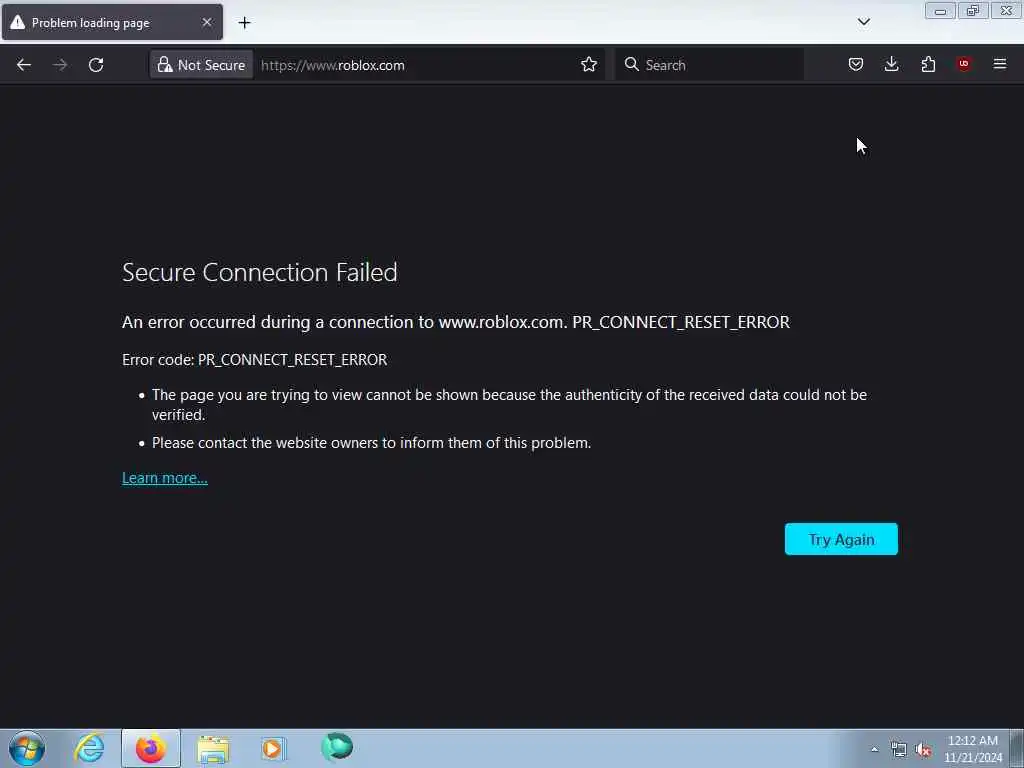Open the taskbar clock and date
1024x768 pixels.
[973, 749]
